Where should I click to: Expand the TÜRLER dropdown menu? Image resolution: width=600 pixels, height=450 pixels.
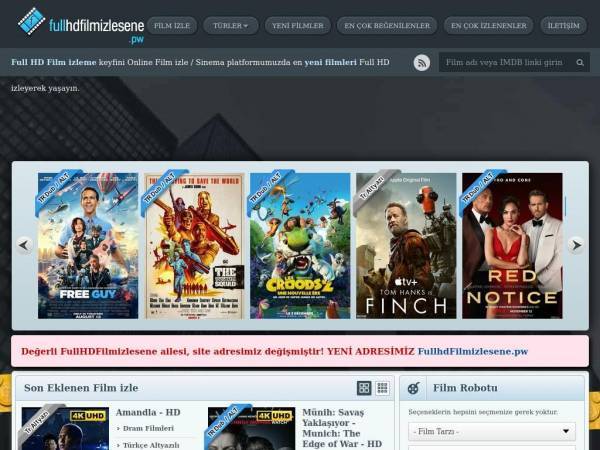click(x=230, y=26)
